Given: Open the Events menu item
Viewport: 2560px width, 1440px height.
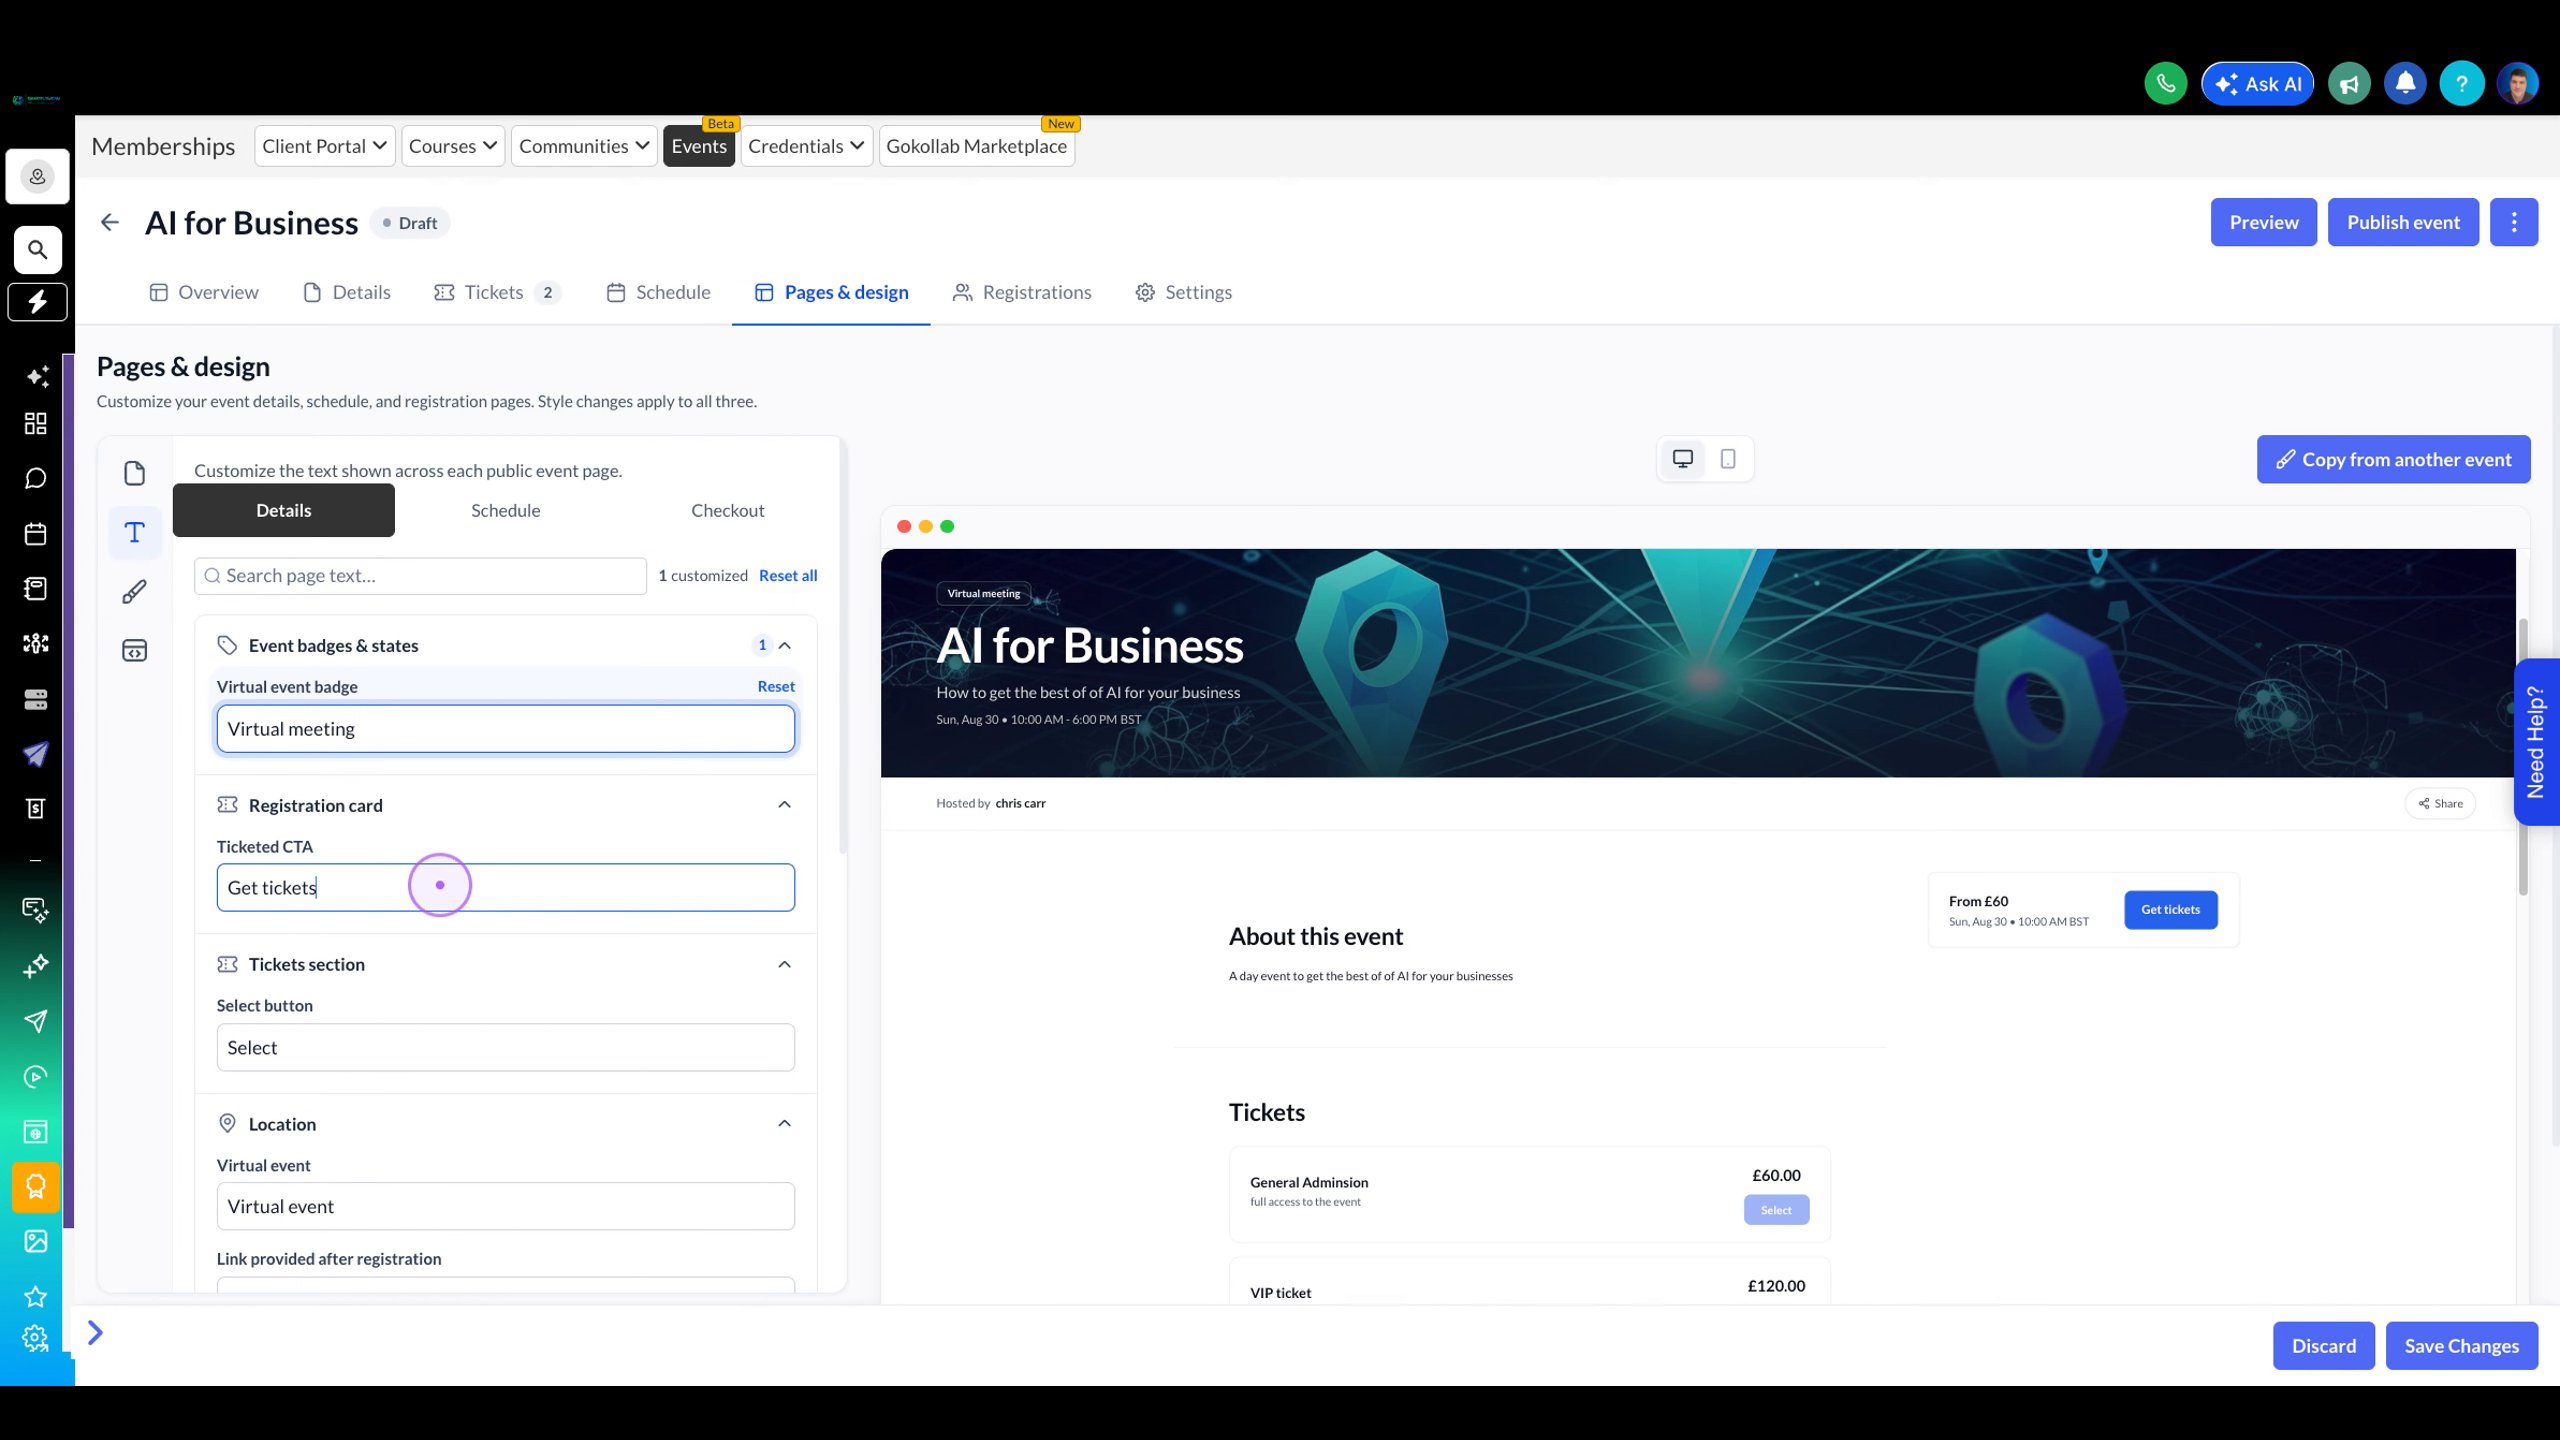Looking at the screenshot, I should (699, 146).
